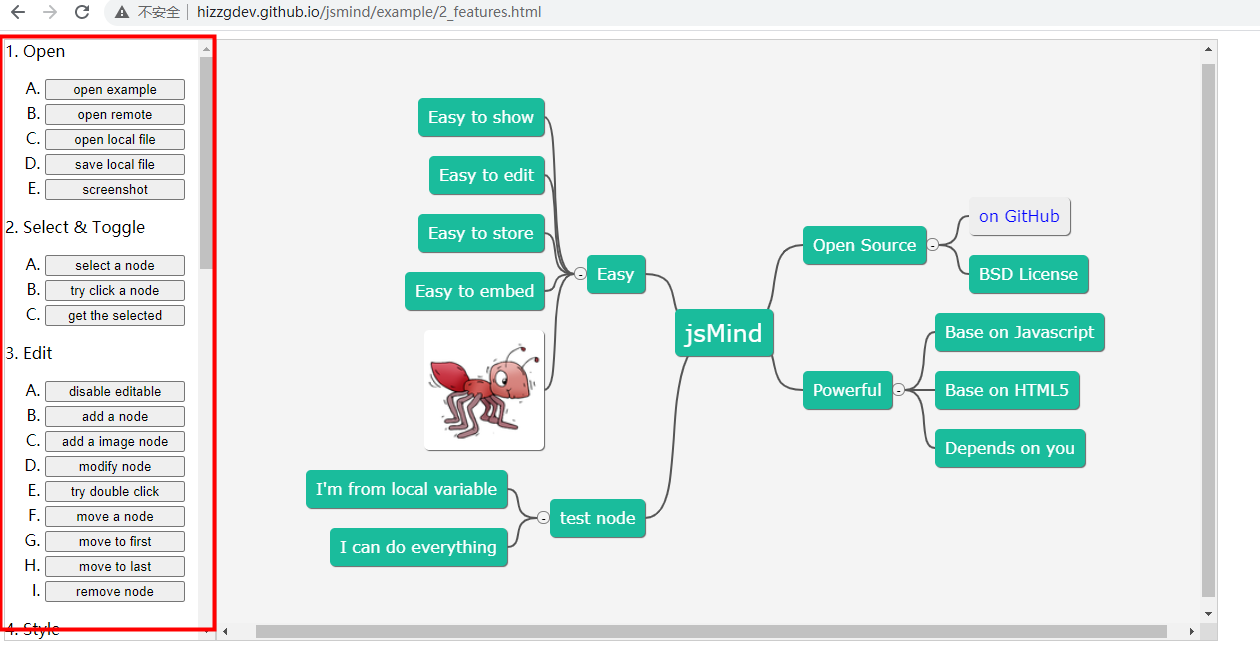Click the 'add a node' button
The width and height of the screenshot is (1260, 661).
coord(115,417)
